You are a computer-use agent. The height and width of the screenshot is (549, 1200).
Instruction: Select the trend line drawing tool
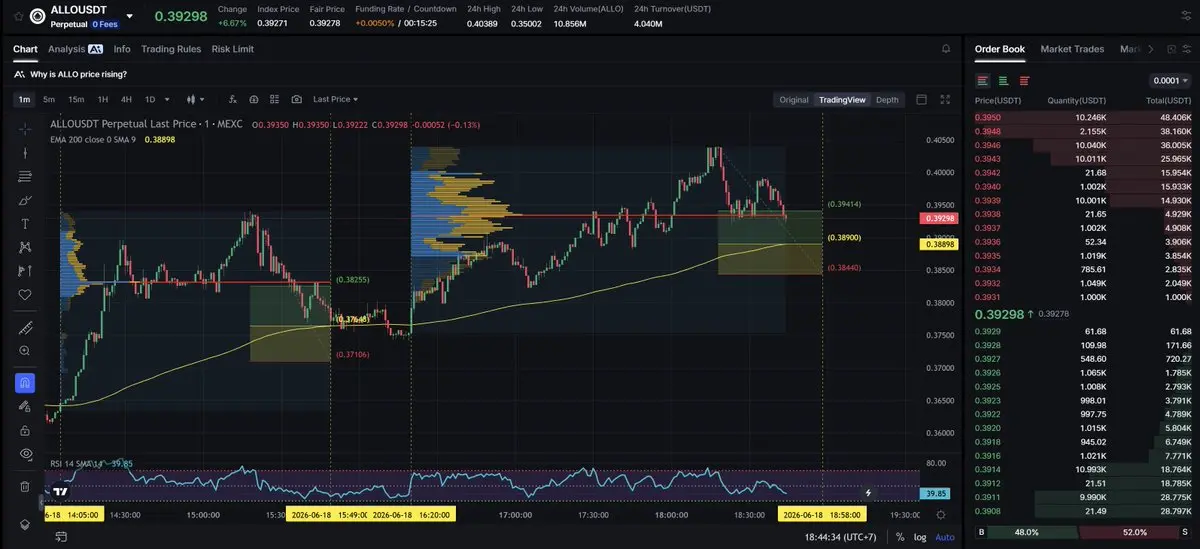(x=25, y=153)
